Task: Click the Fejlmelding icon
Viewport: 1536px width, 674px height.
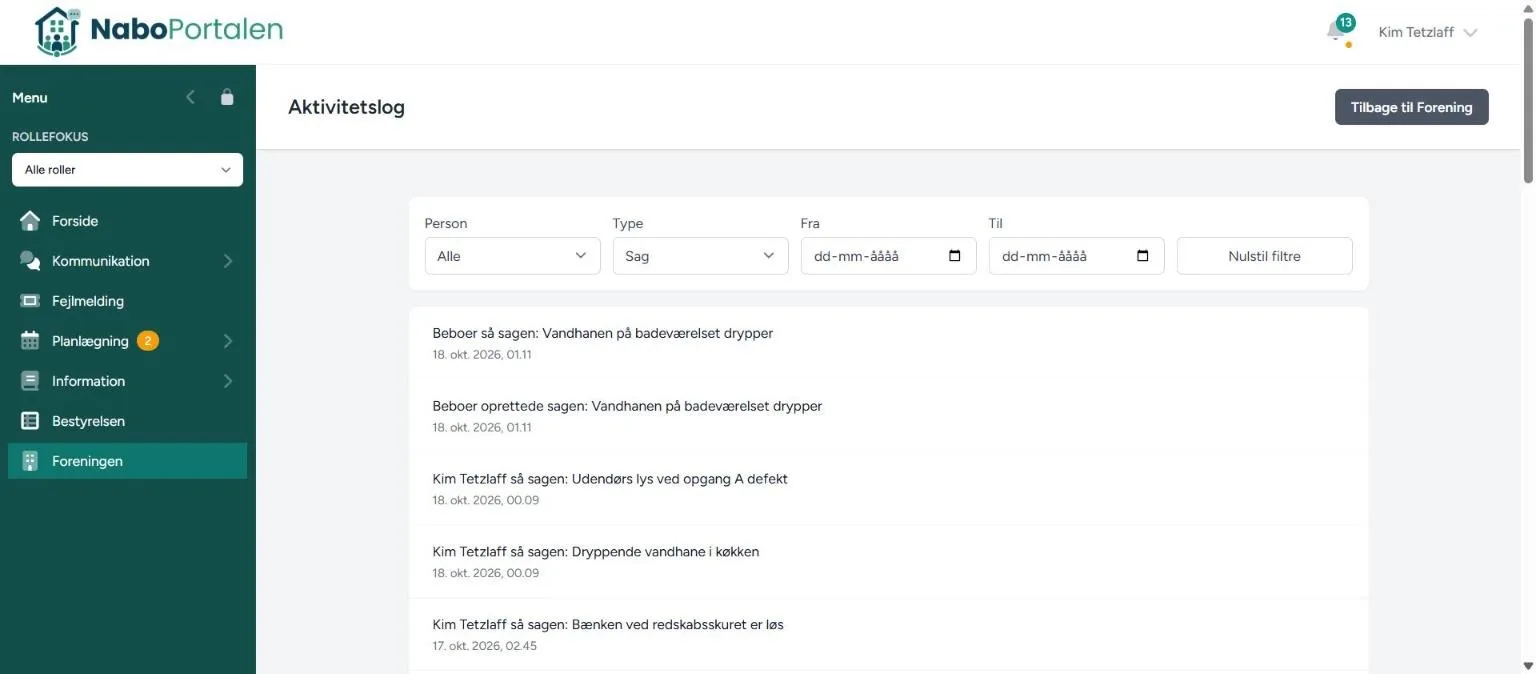Action: coord(30,301)
